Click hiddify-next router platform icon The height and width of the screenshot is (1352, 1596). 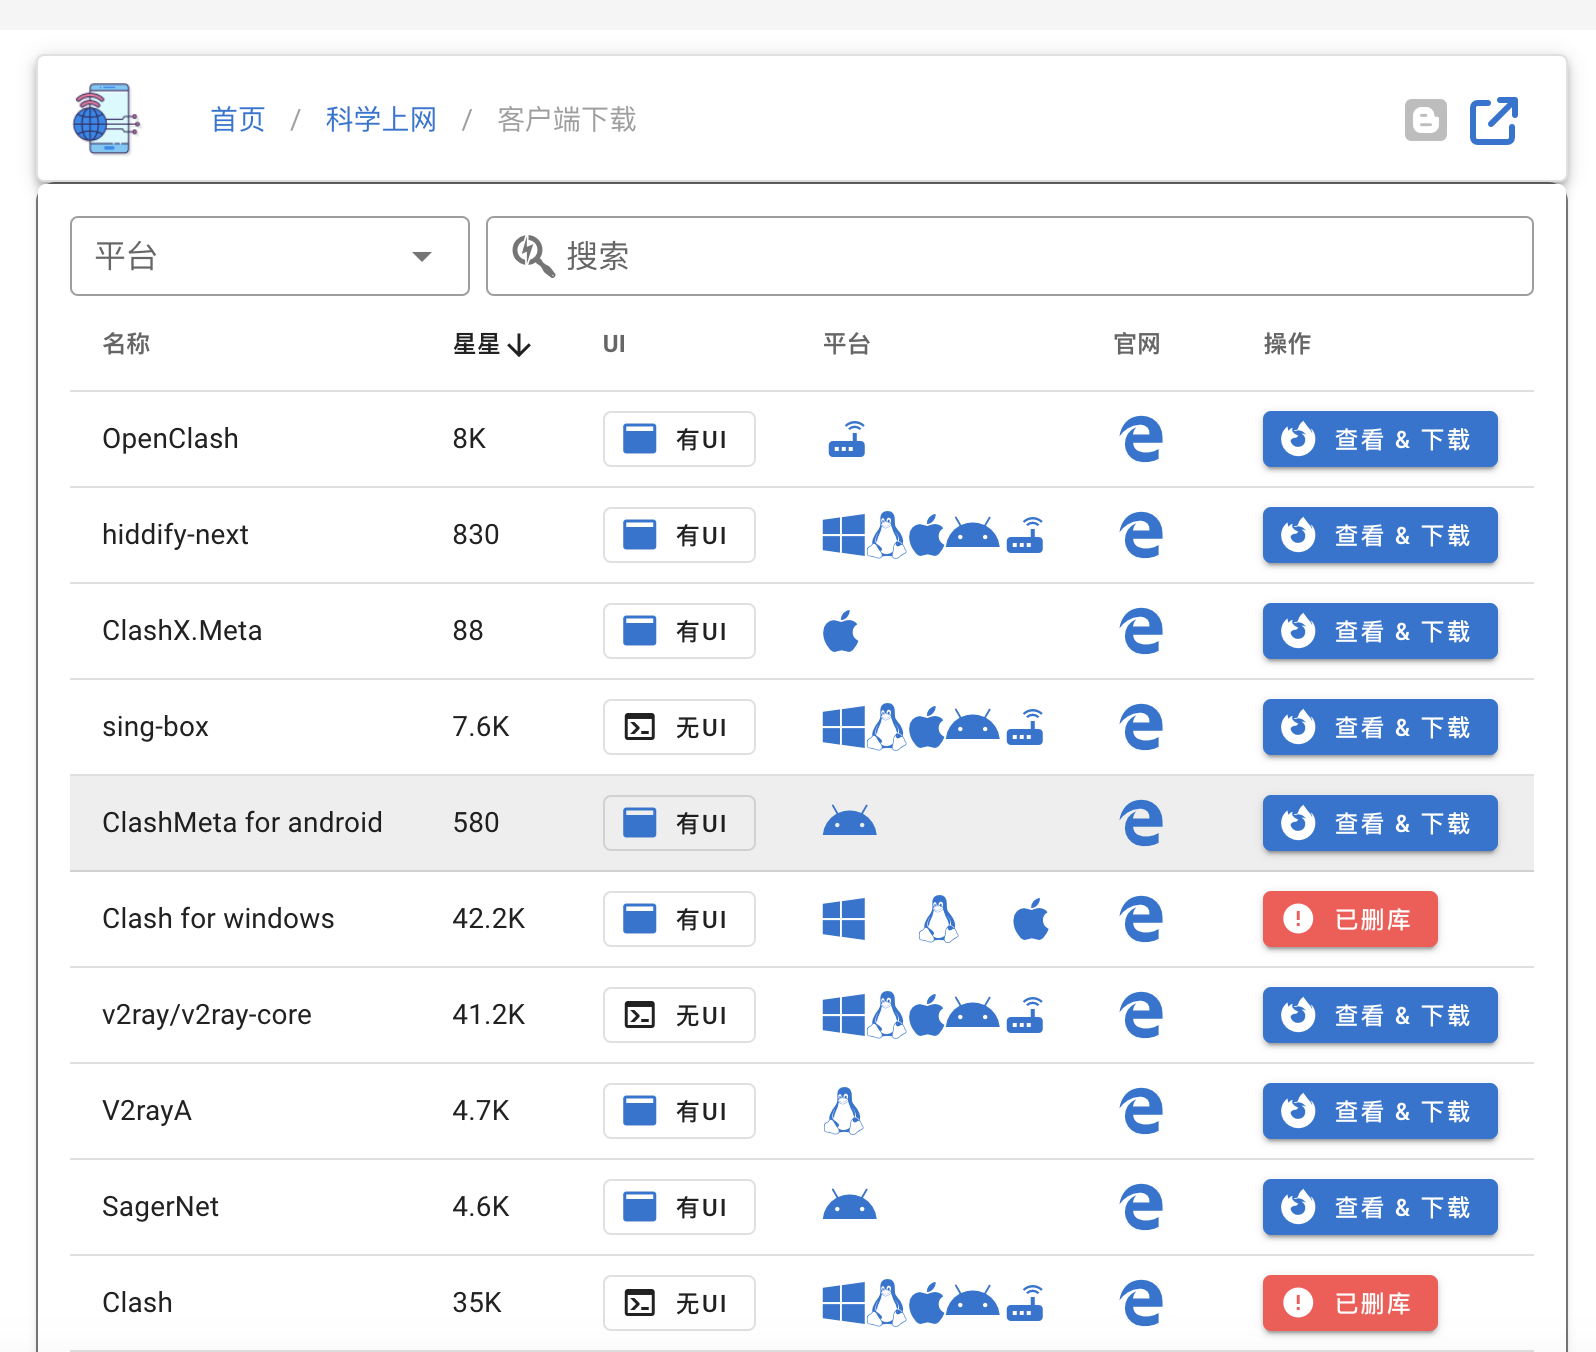1025,535
